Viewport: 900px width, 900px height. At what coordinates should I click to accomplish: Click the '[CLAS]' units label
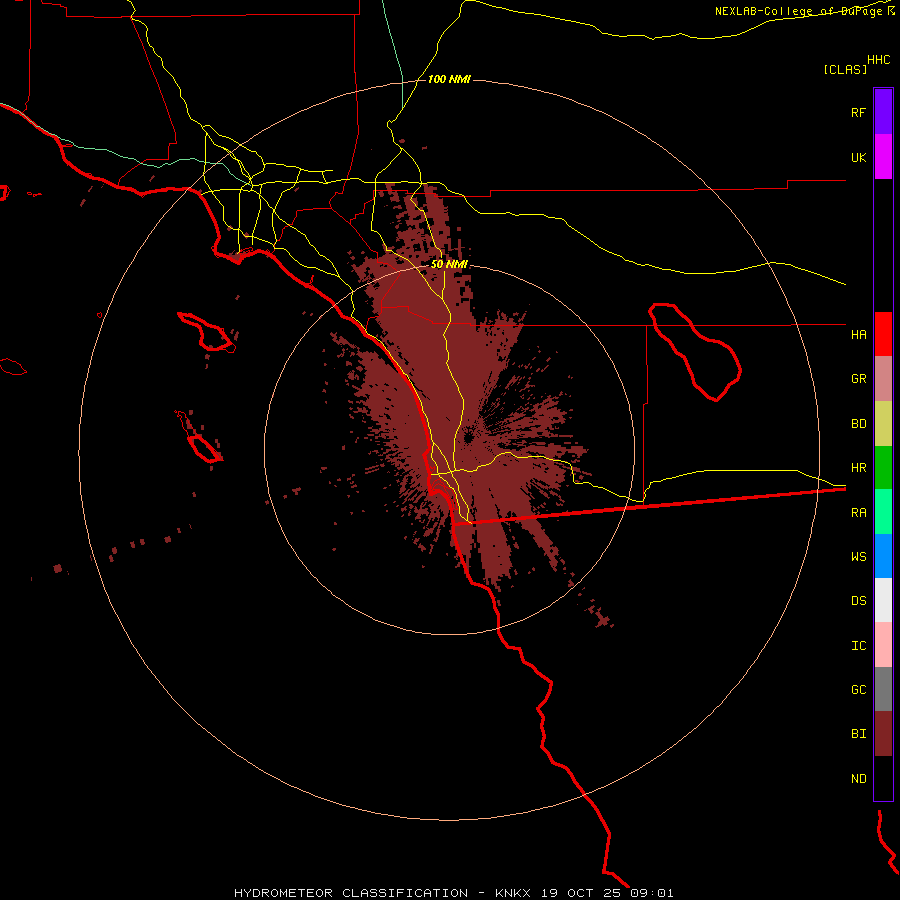pos(845,69)
